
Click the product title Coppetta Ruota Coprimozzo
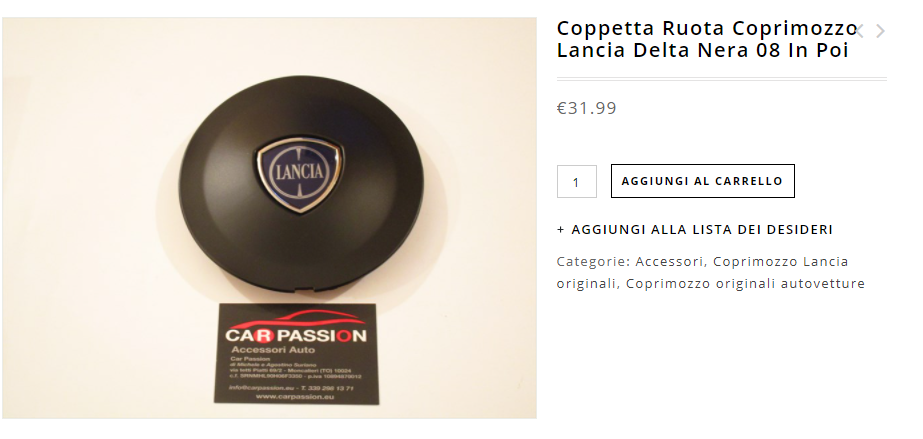click(x=706, y=28)
